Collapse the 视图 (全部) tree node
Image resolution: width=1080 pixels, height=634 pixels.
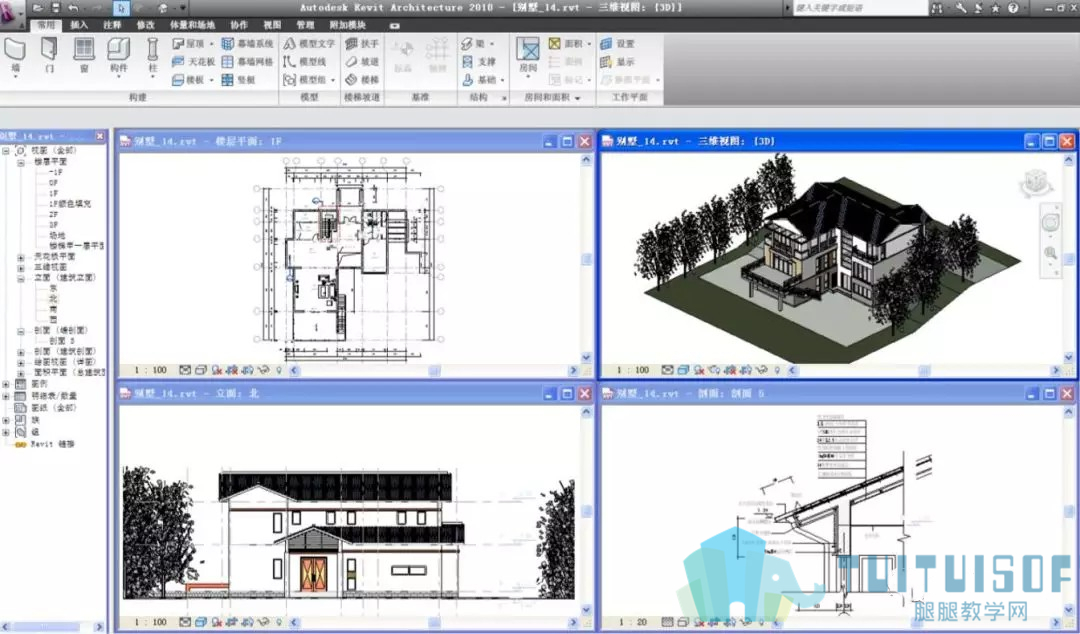[6, 150]
